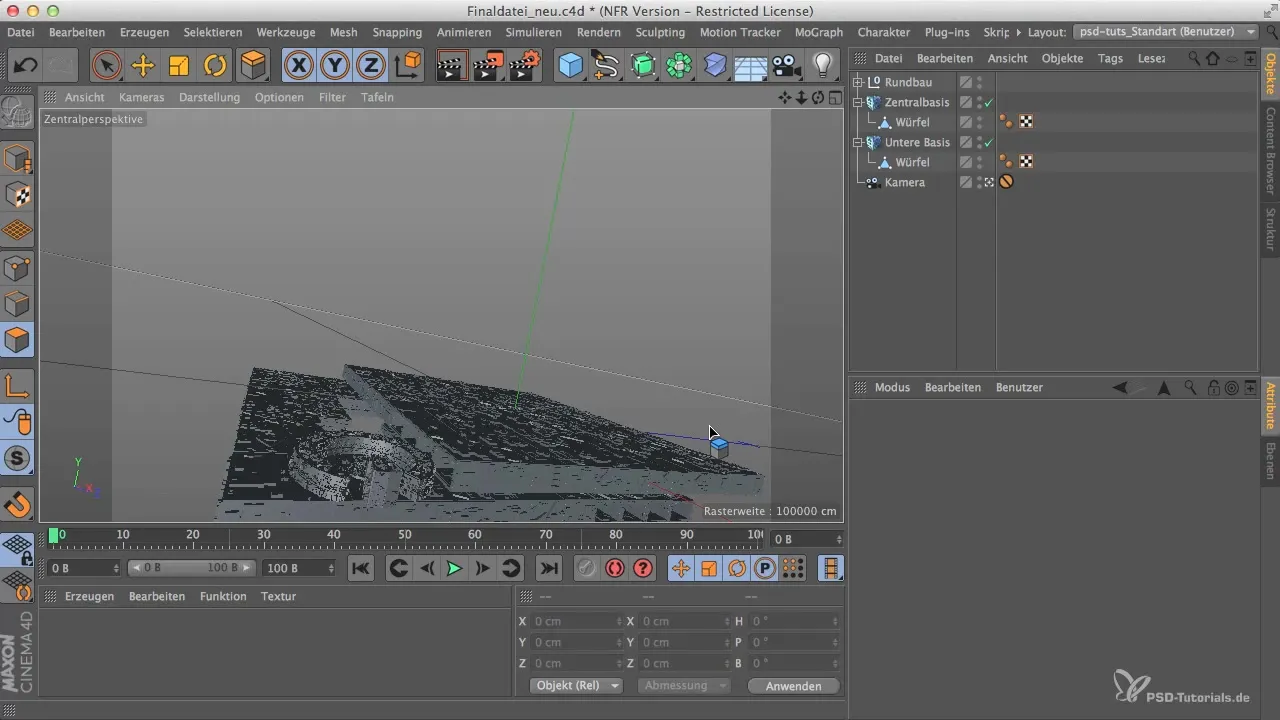Open the attribute manager Modus menu
The width and height of the screenshot is (1280, 720).
(x=893, y=387)
